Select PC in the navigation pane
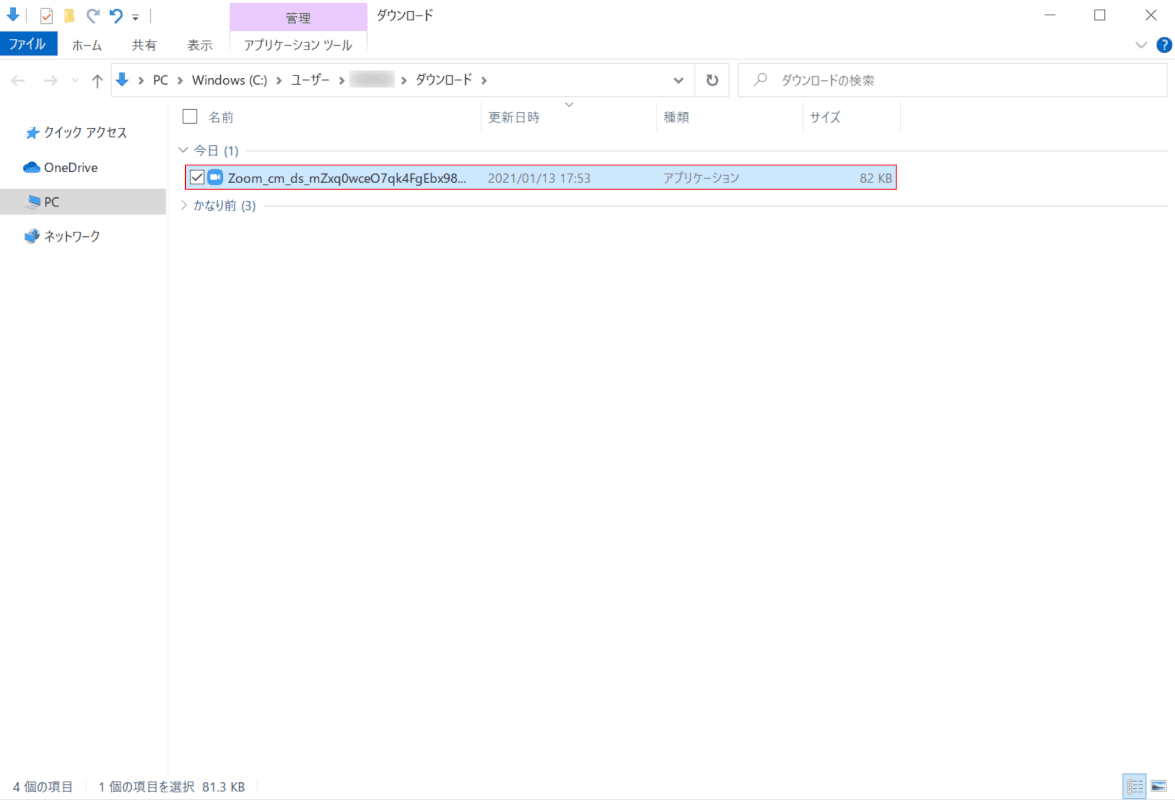 click(x=82, y=201)
